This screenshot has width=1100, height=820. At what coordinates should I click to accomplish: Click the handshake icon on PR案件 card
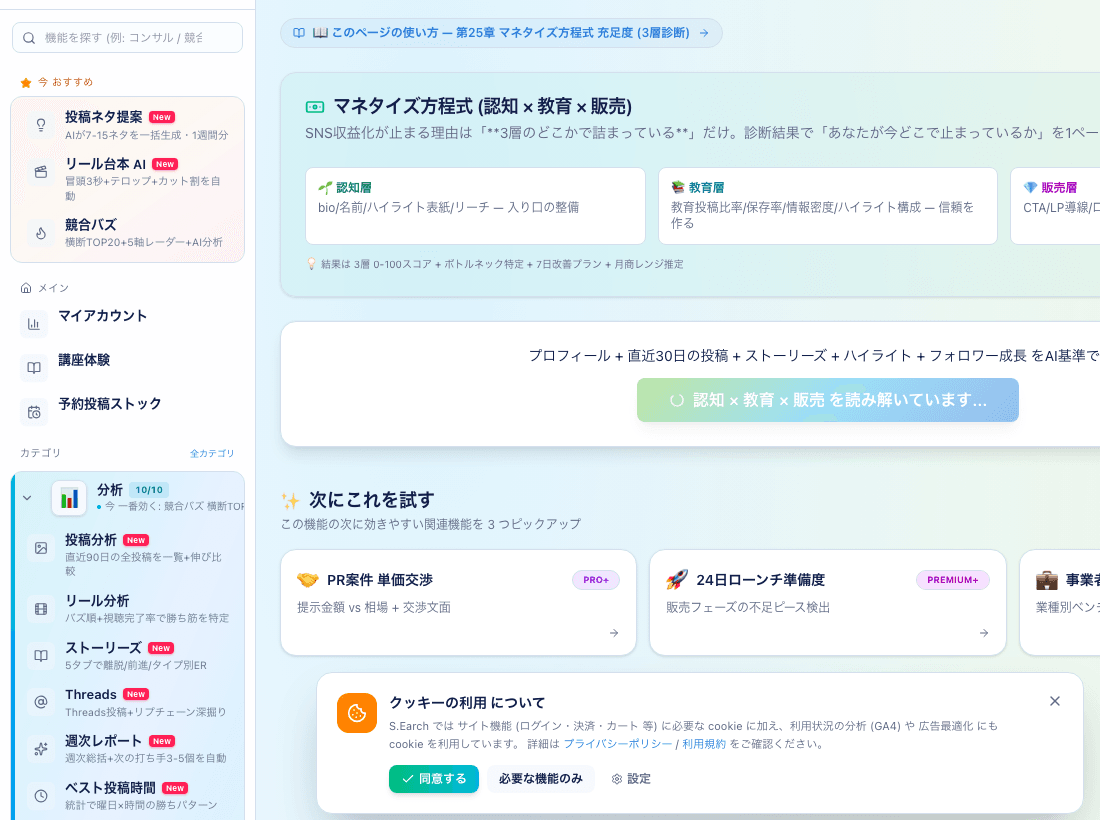(x=307, y=579)
